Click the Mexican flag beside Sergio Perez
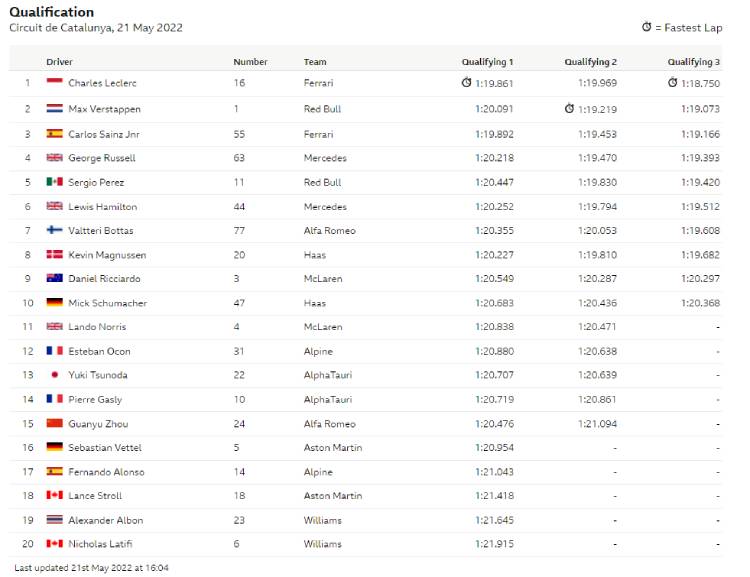The image size is (750, 577). click(x=55, y=181)
